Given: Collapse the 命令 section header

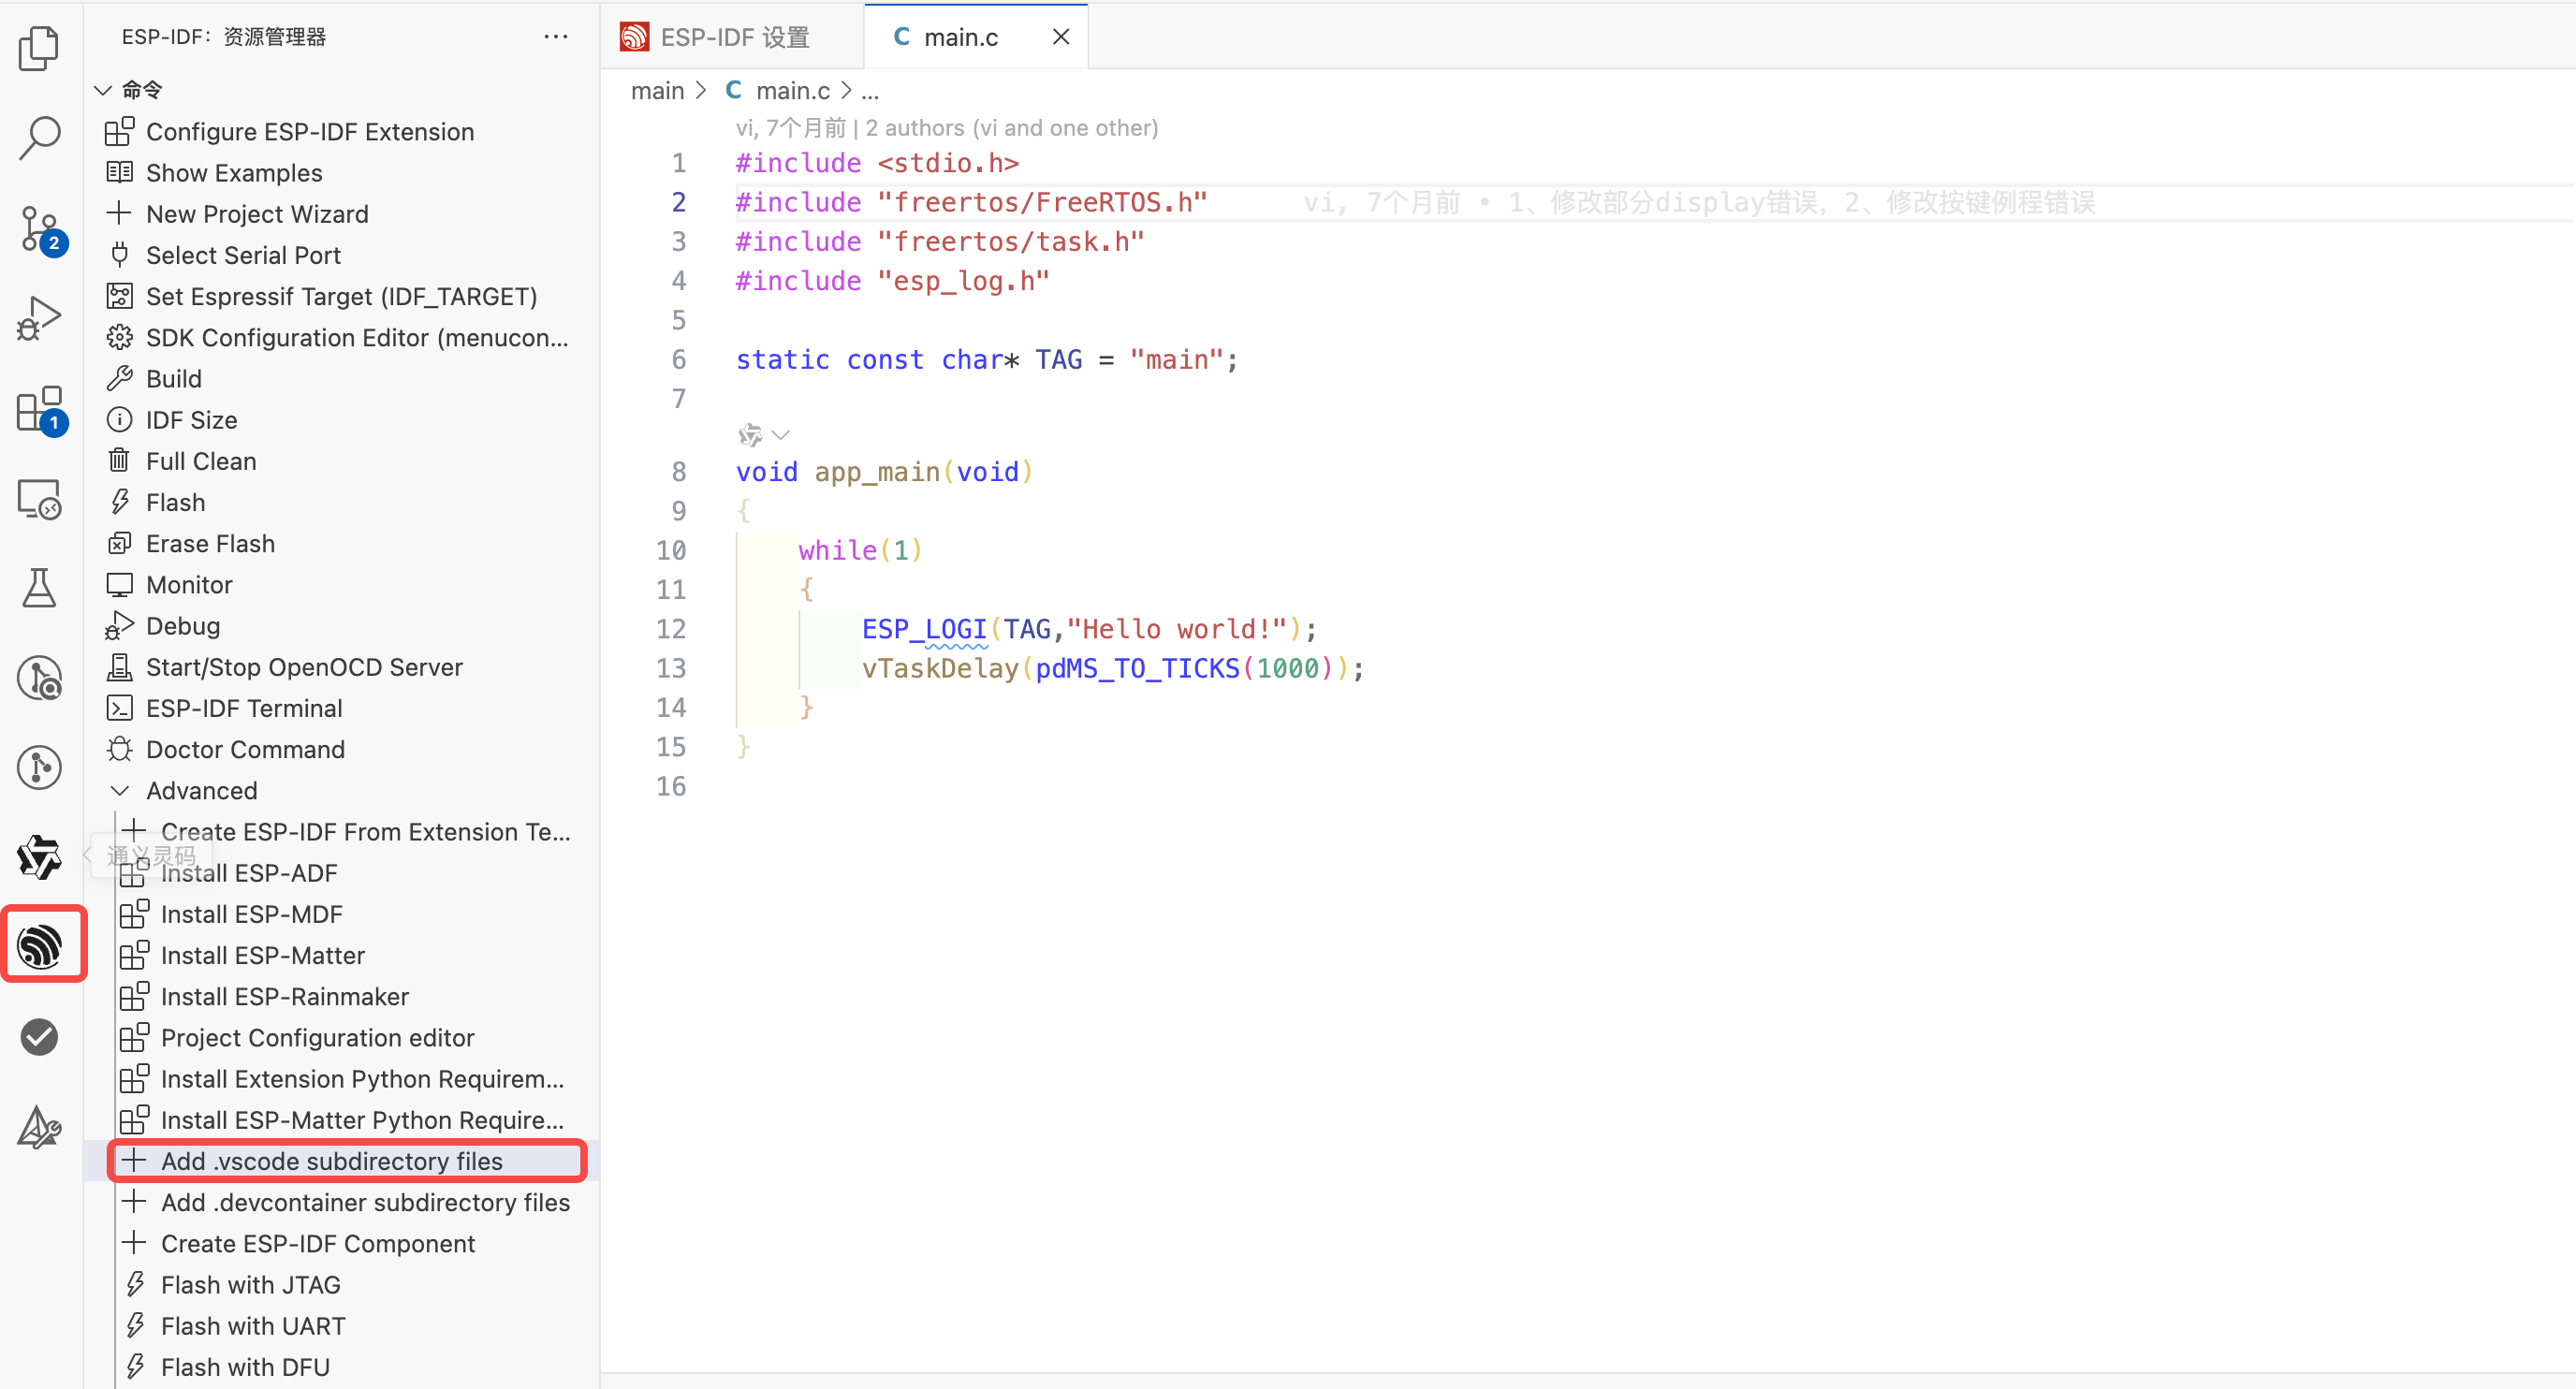Looking at the screenshot, I should 141,89.
